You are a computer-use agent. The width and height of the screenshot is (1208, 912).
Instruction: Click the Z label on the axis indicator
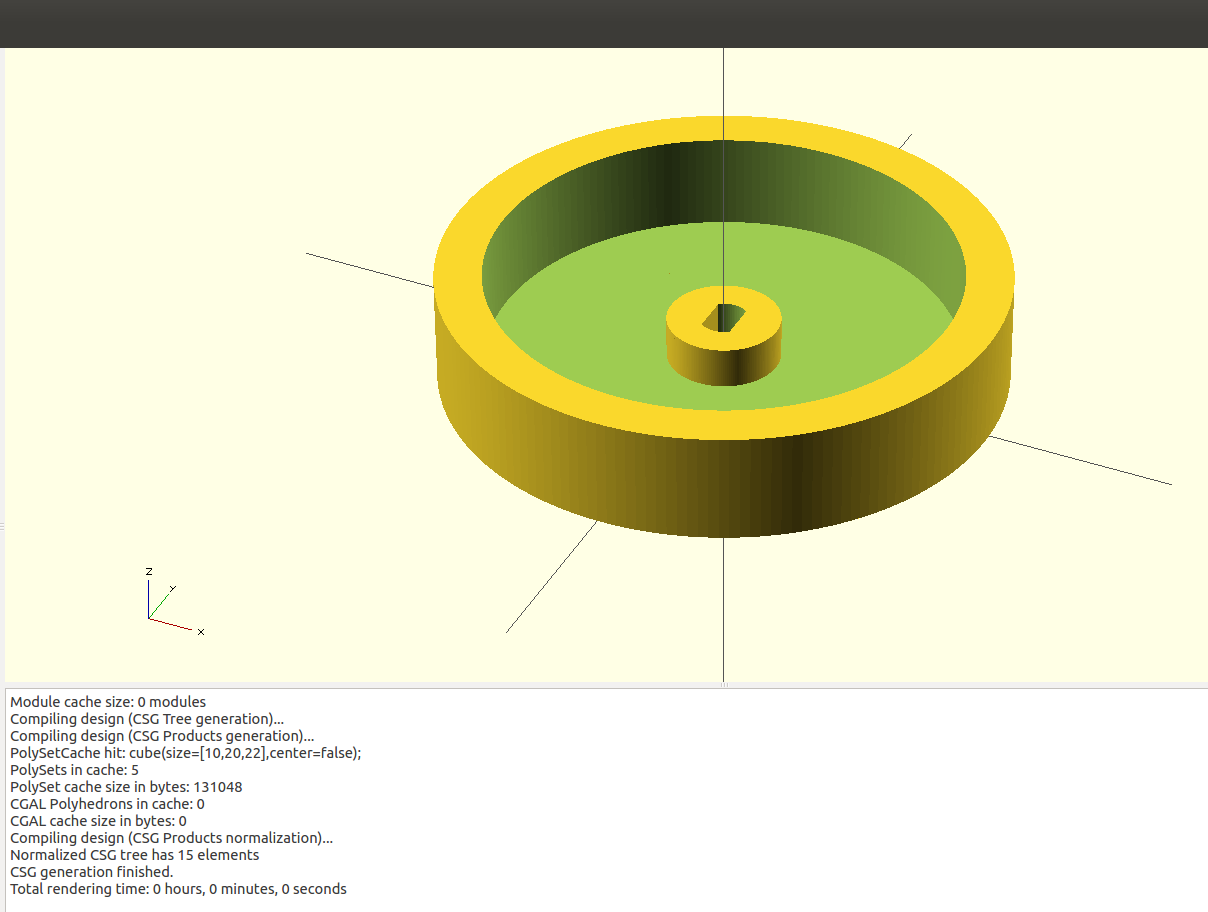pyautogui.click(x=149, y=571)
